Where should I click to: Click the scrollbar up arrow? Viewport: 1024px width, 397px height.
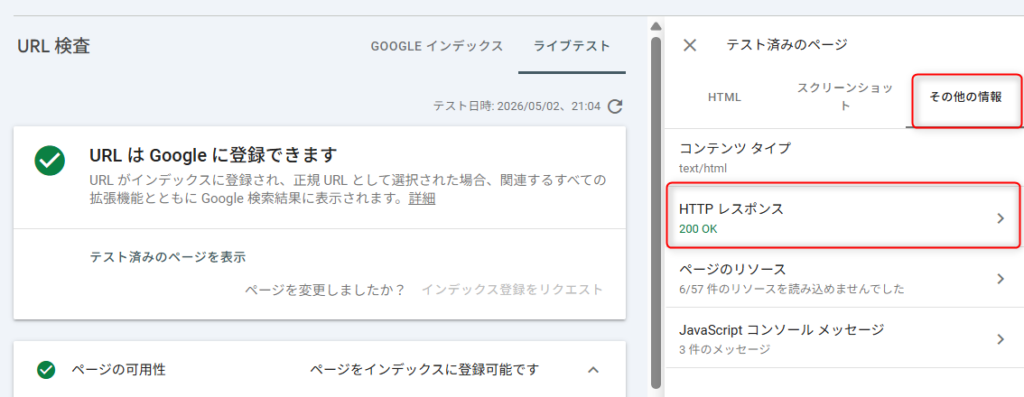click(656, 26)
